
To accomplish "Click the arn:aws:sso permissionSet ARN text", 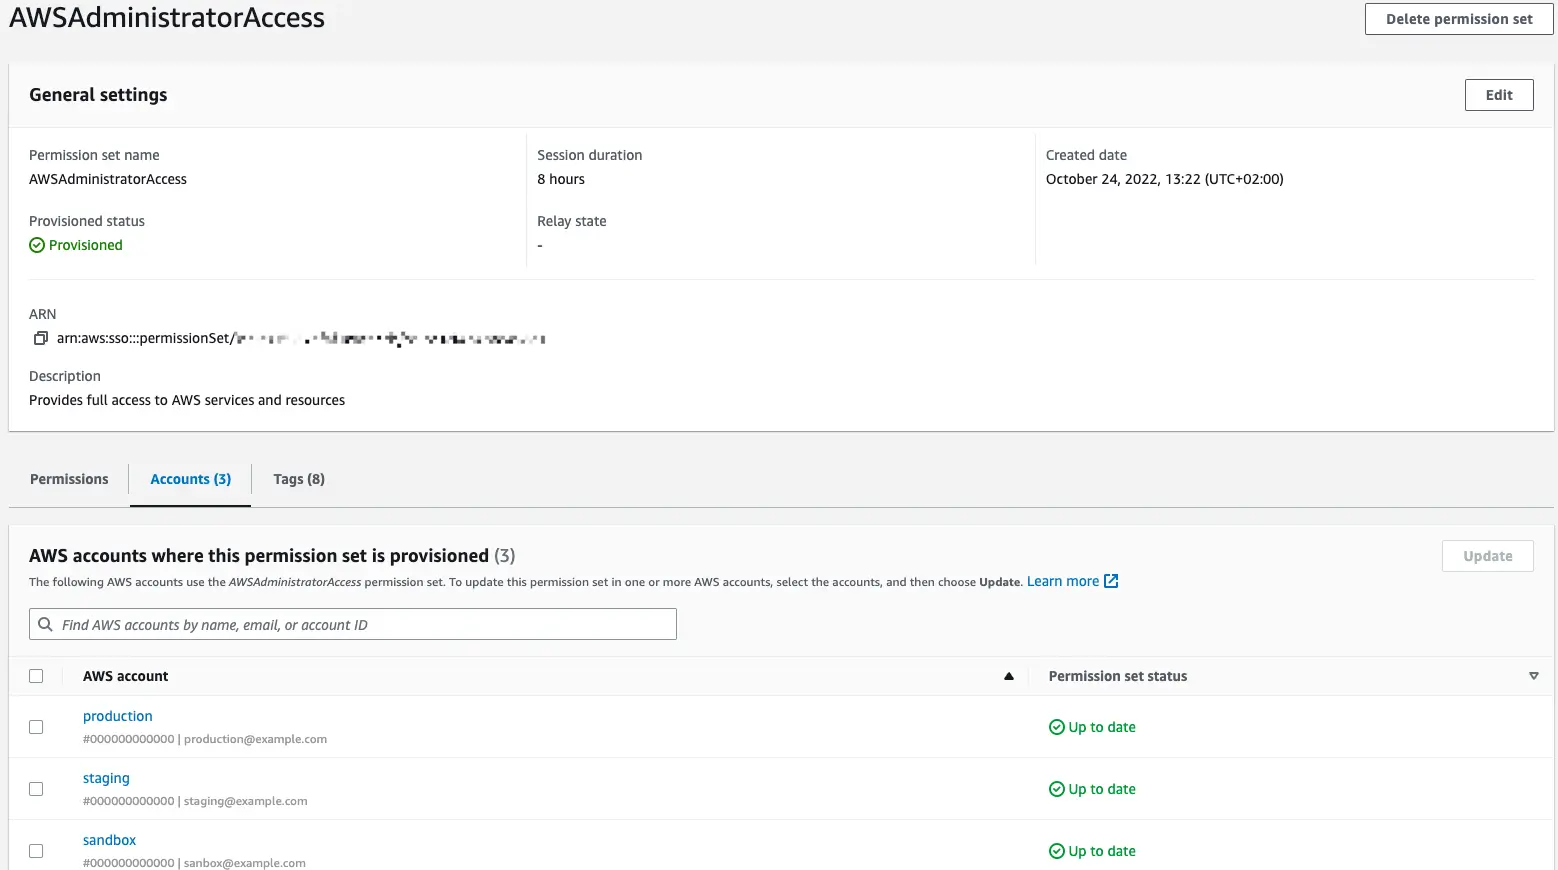I will (301, 338).
